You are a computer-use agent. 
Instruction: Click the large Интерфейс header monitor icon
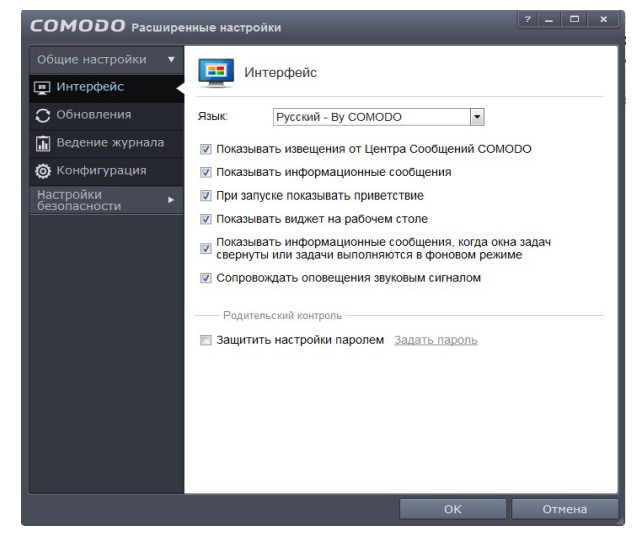[216, 73]
